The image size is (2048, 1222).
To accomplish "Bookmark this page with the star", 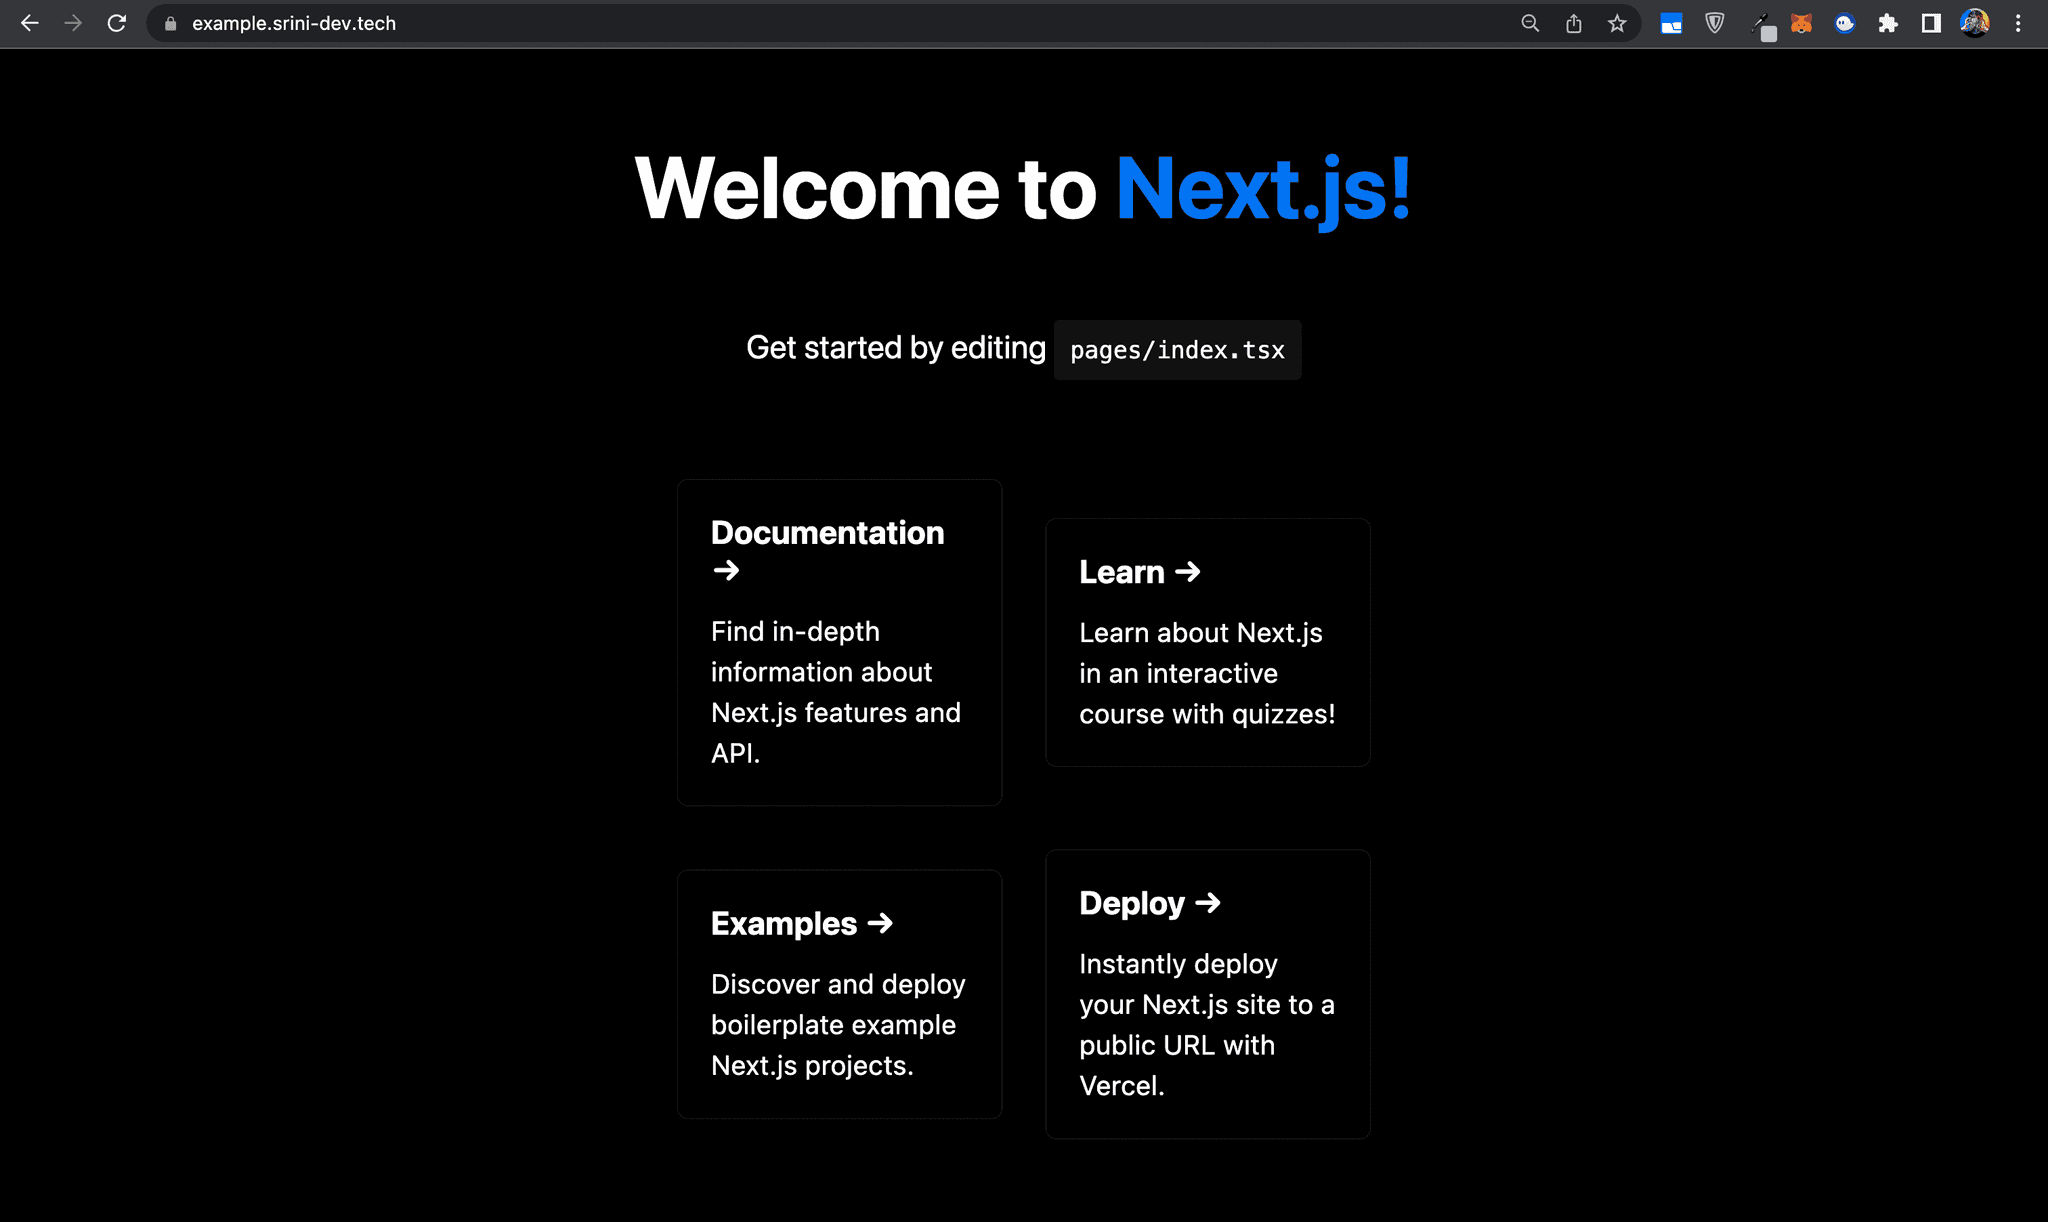I will 1616,23.
